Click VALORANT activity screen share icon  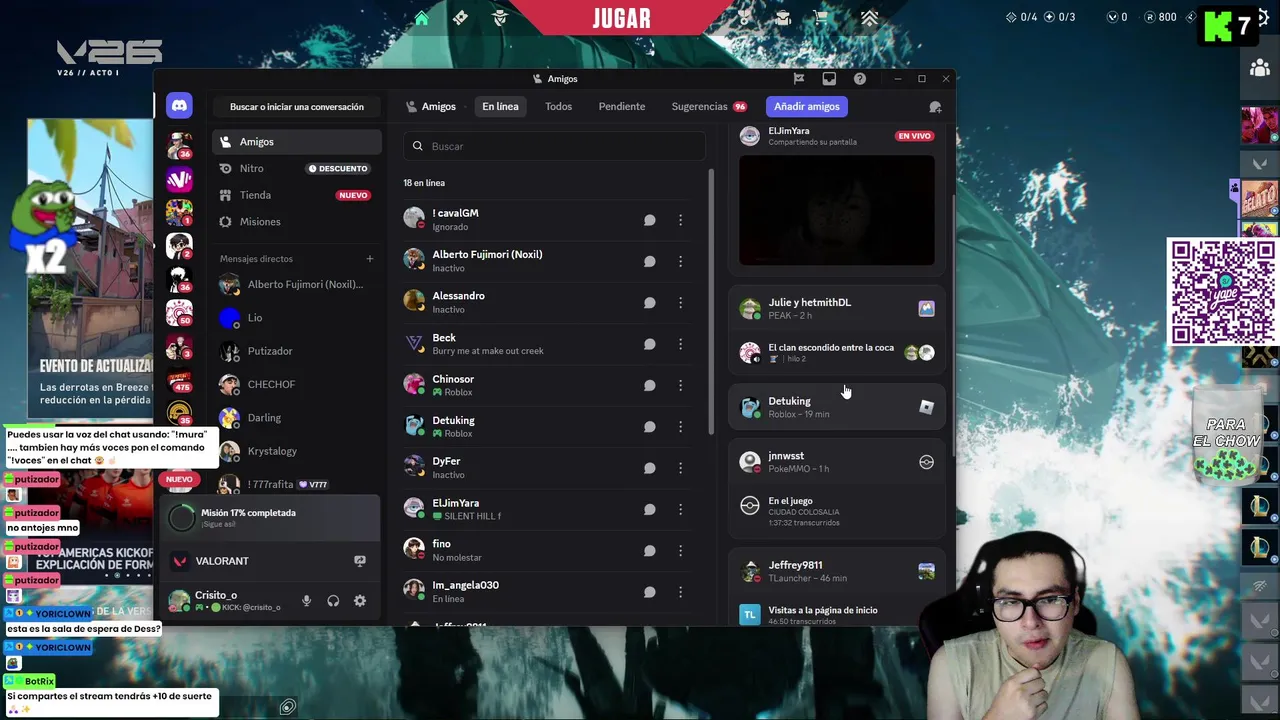[360, 561]
